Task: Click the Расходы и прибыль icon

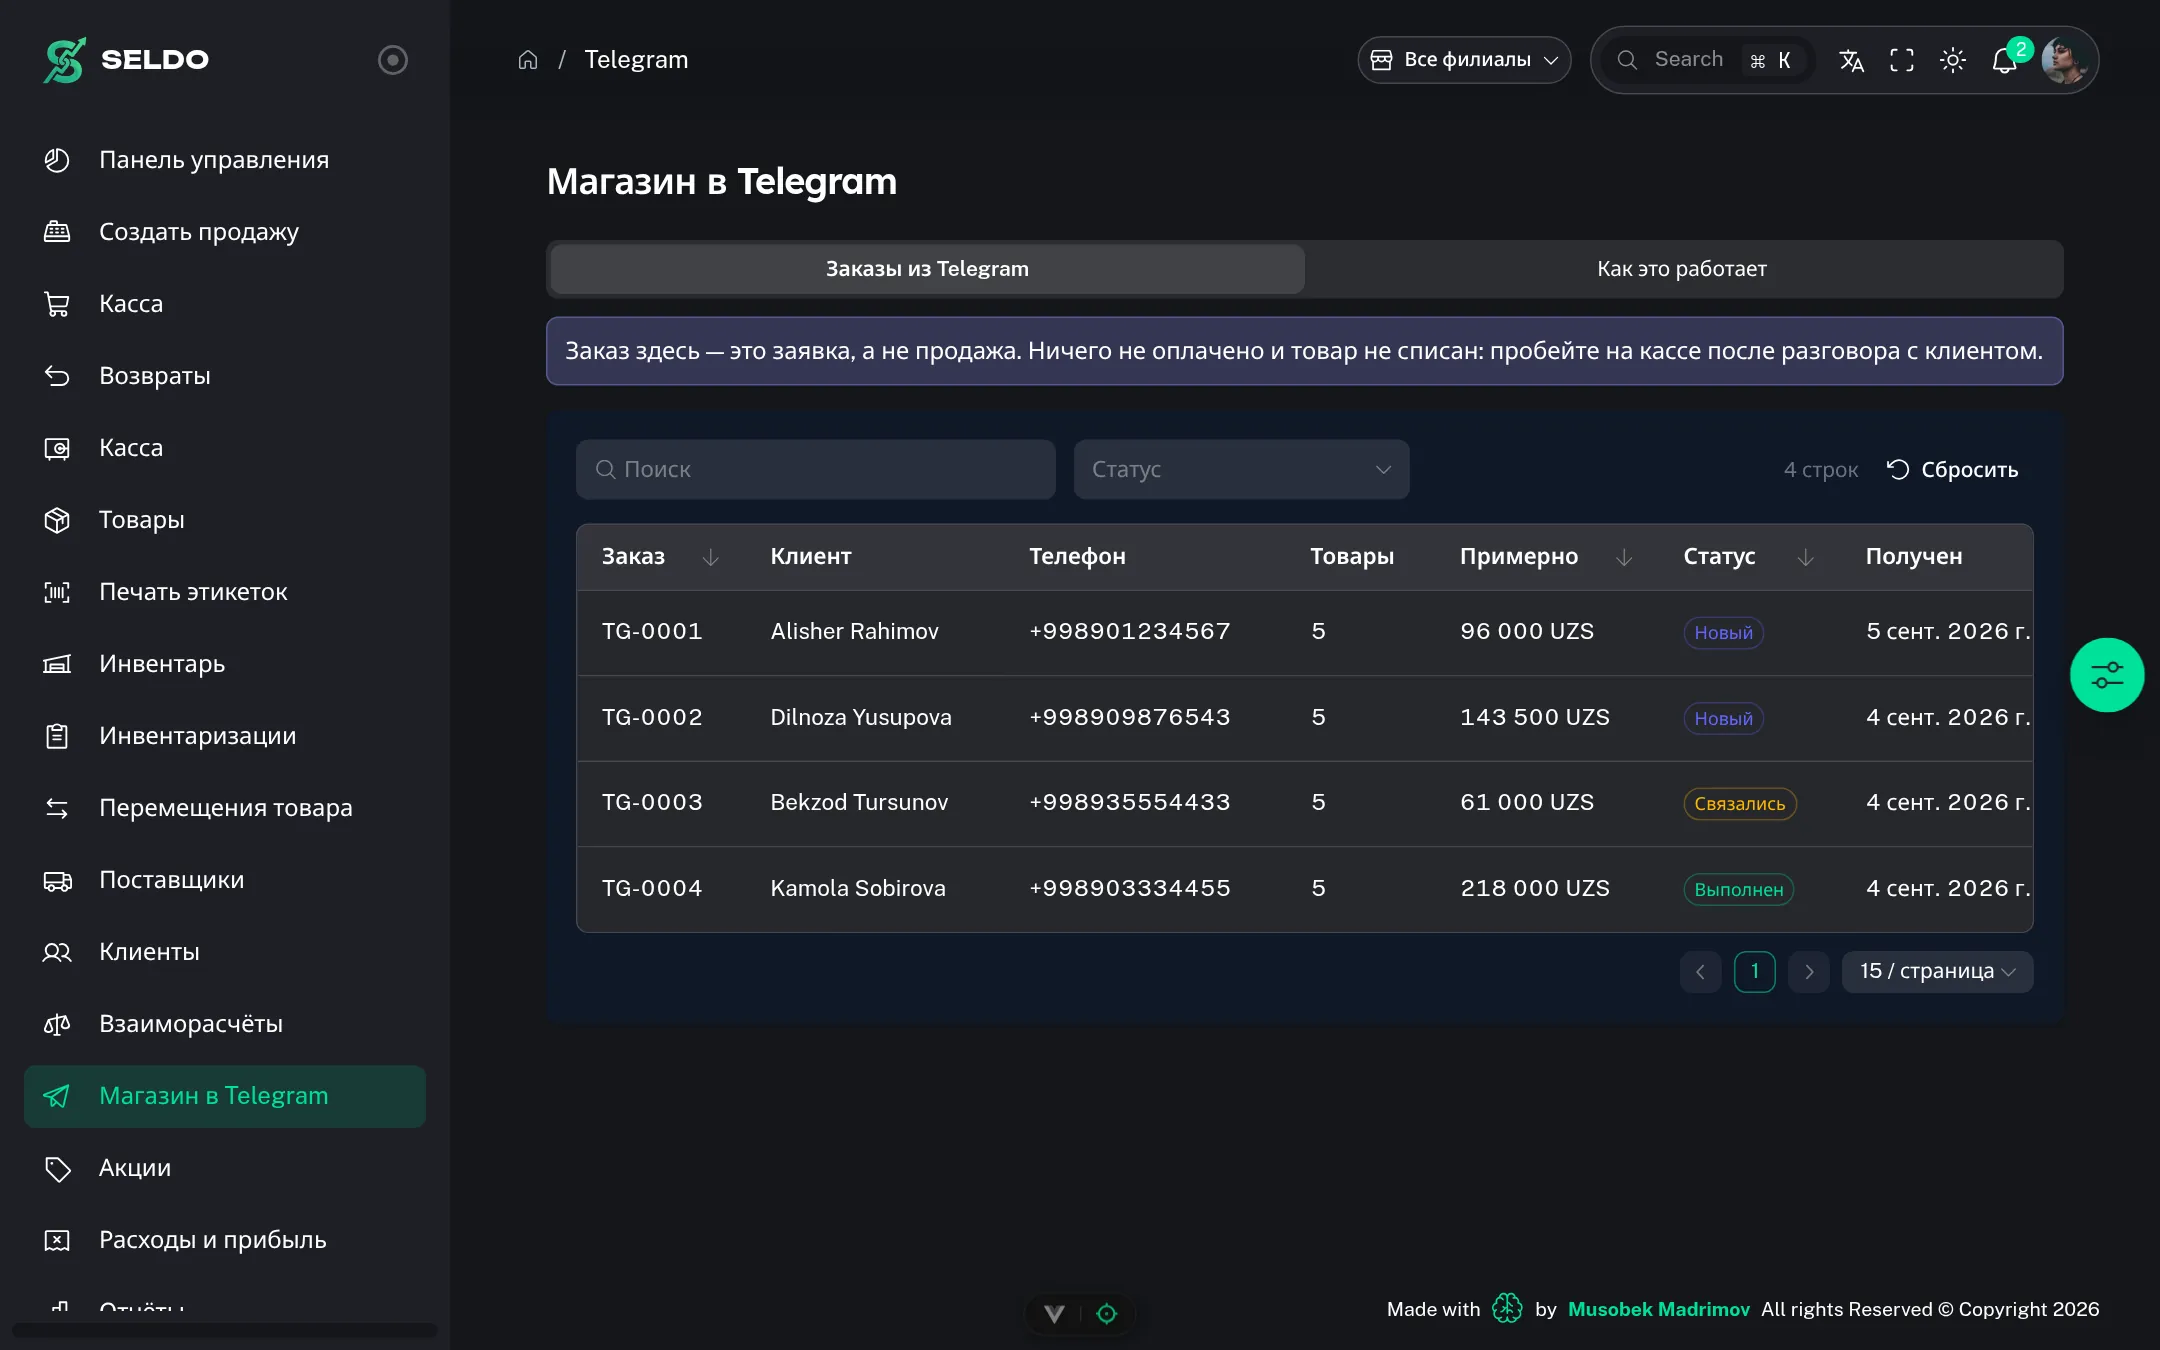Action: coord(57,1240)
